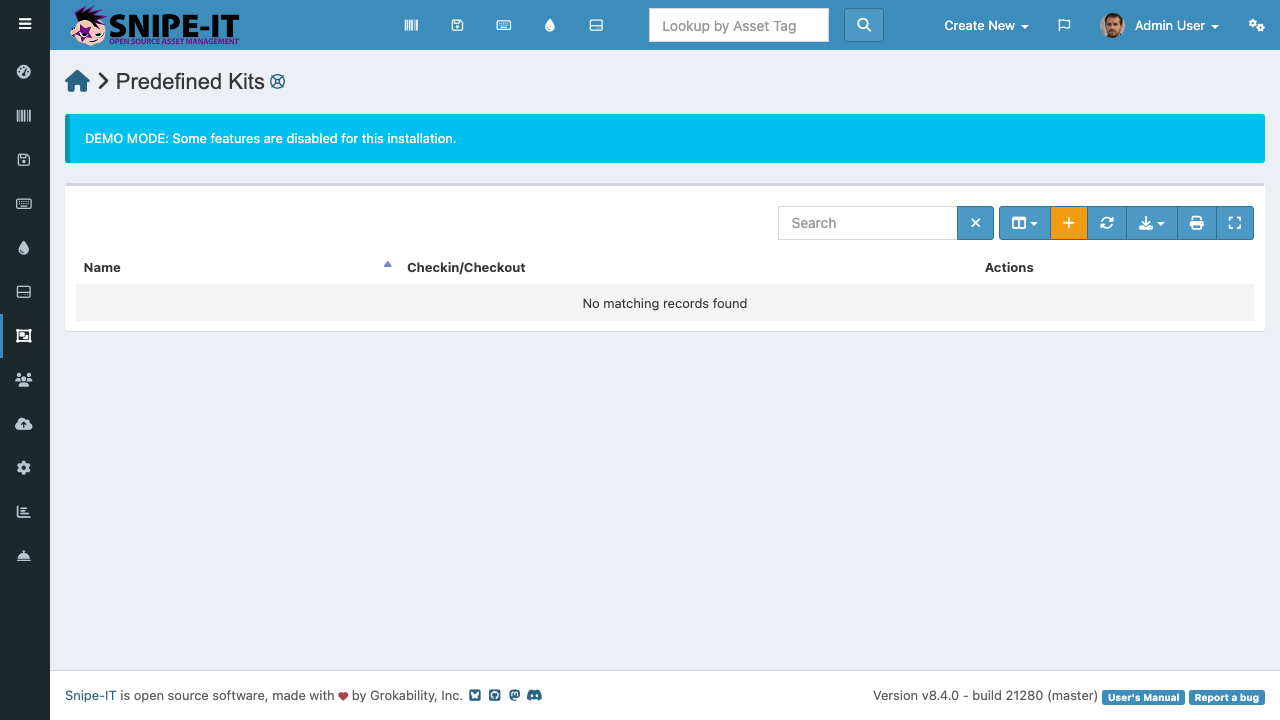The image size is (1280, 720).
Task: Open Components via the sidebar drive icon
Action: coord(24,292)
